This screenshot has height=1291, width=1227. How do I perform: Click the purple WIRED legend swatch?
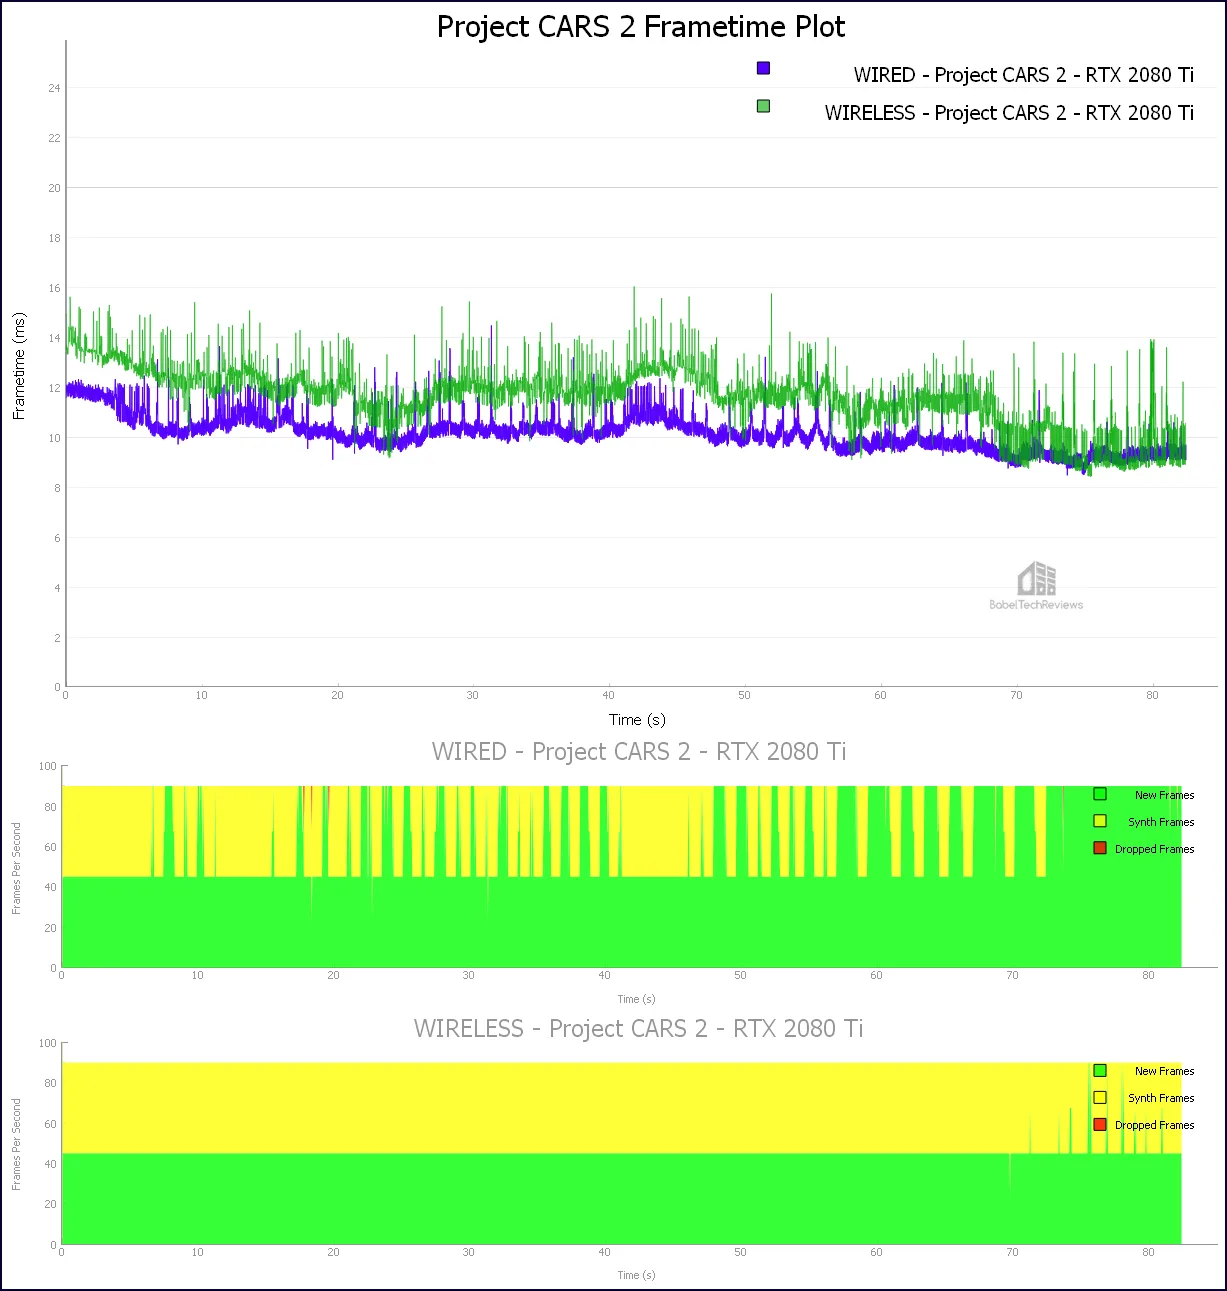click(763, 68)
